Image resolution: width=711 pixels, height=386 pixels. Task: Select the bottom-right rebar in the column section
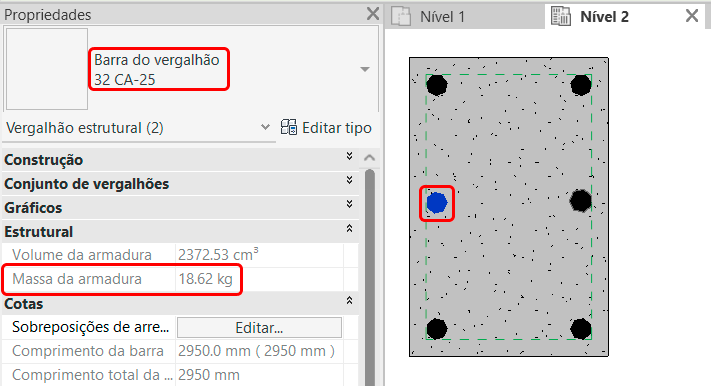click(x=581, y=329)
